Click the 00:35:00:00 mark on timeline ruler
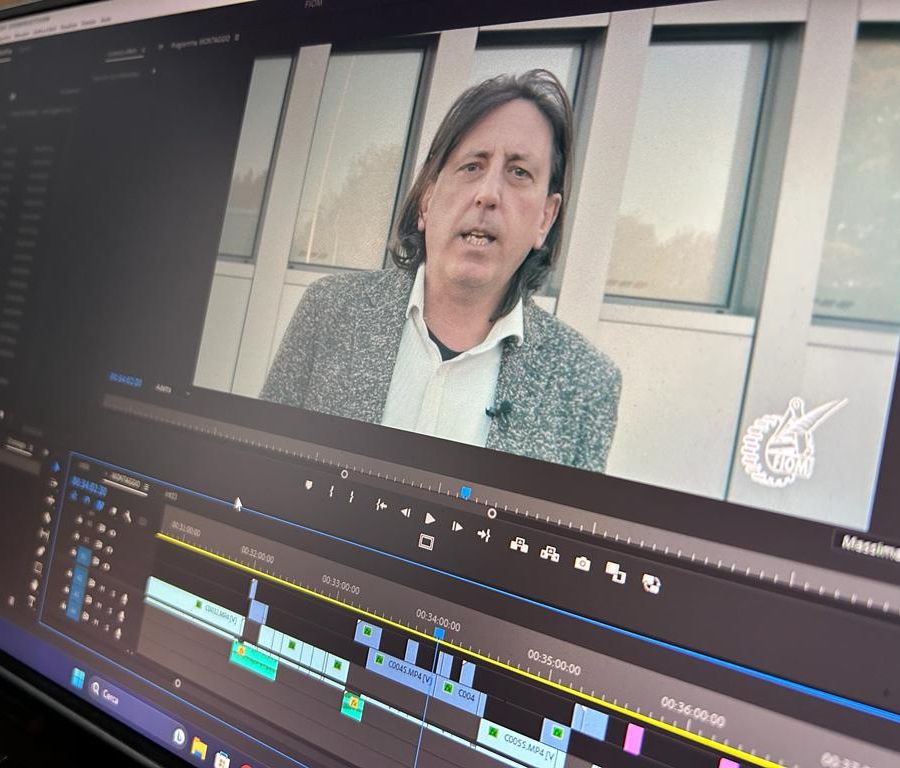This screenshot has height=768, width=900. point(554,662)
